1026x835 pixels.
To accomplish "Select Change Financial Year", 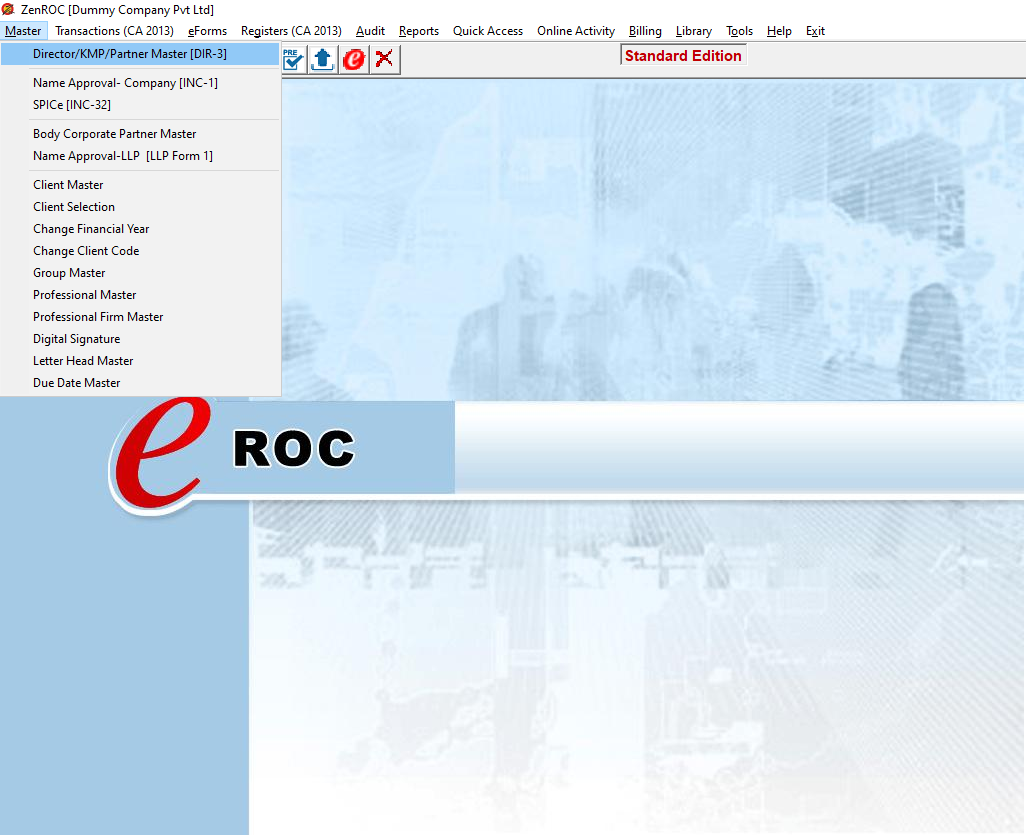I will (x=141, y=229).
